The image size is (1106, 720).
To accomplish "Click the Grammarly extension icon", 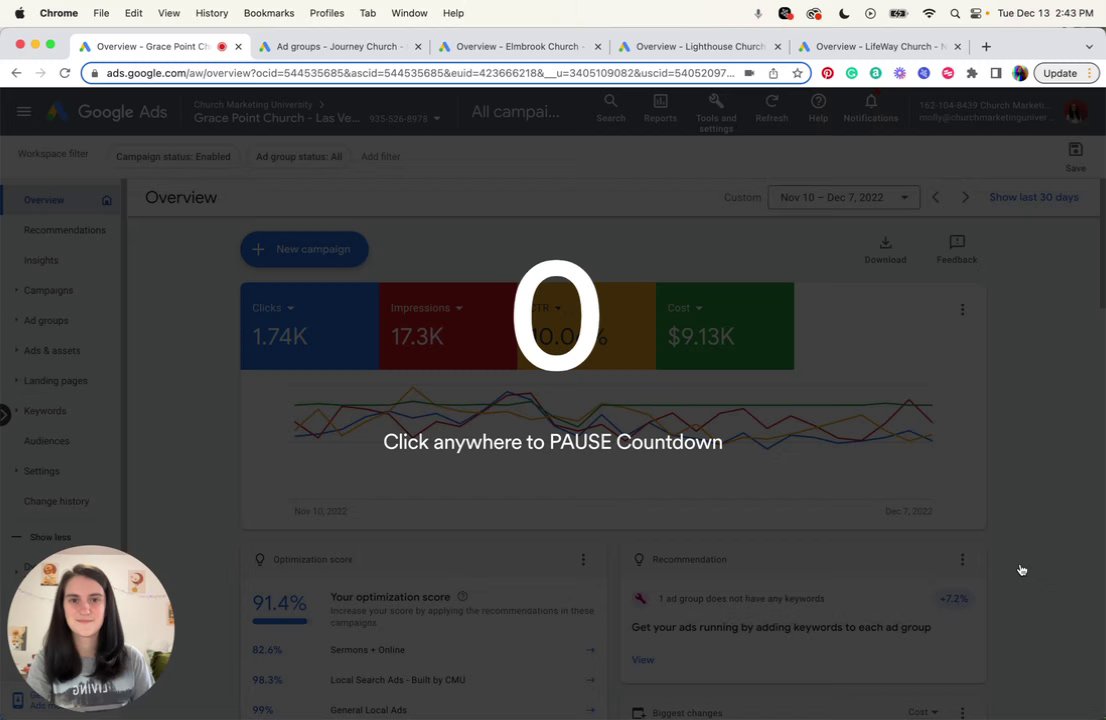I will point(851,73).
